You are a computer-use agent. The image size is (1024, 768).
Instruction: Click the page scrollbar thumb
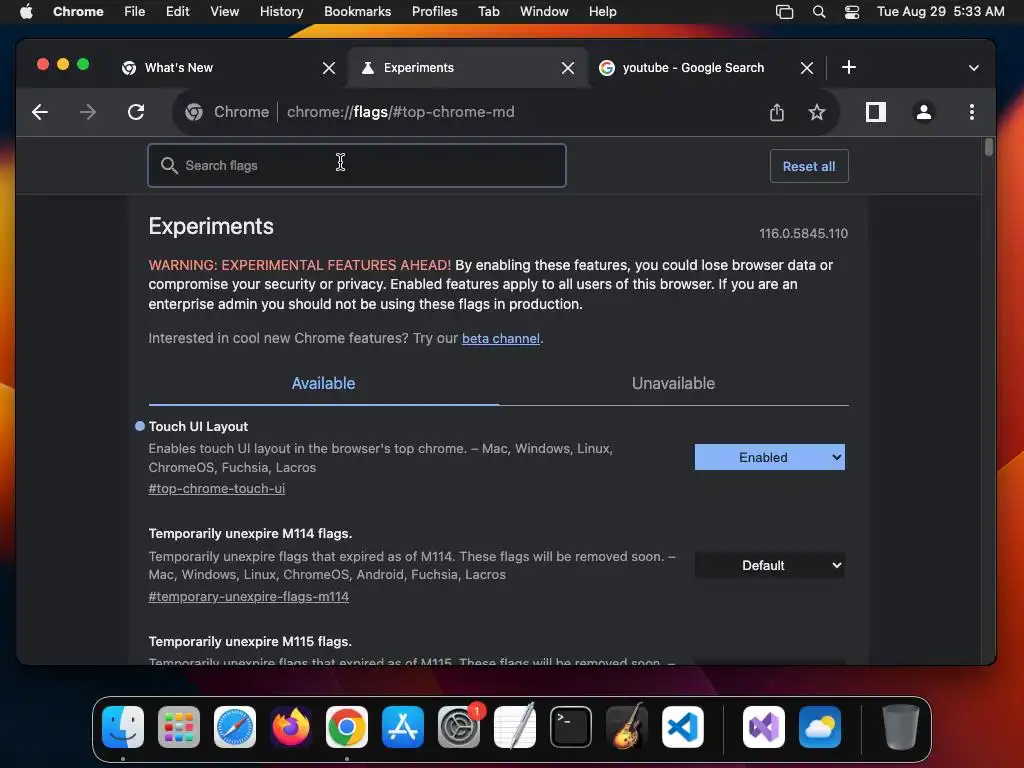989,147
